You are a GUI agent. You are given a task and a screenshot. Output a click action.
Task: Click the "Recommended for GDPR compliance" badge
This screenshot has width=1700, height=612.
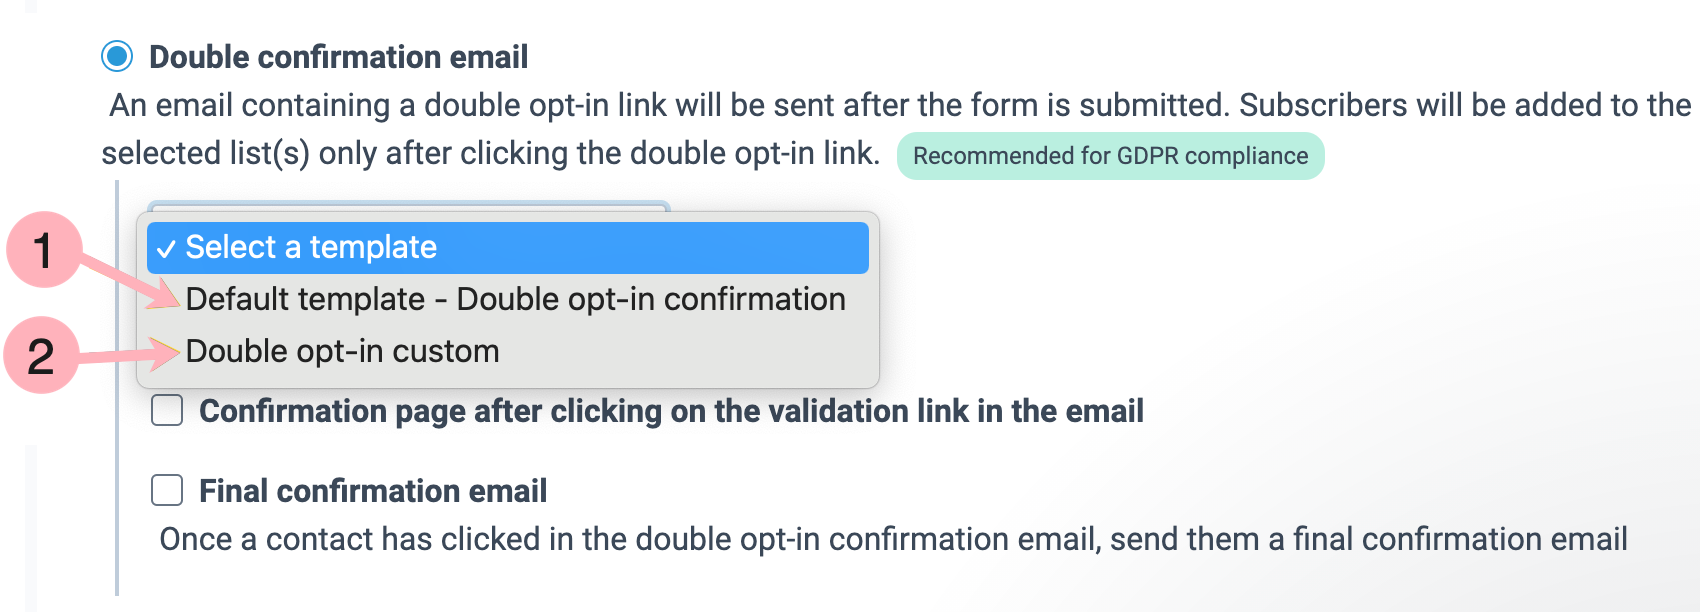[1110, 156]
